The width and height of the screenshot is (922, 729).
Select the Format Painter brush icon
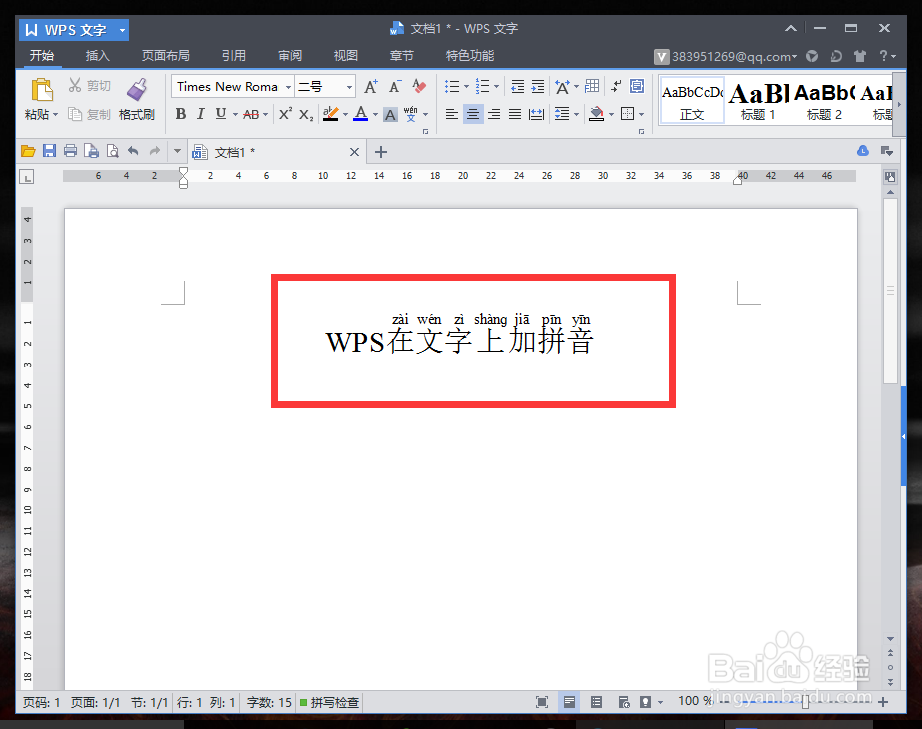[x=137, y=89]
